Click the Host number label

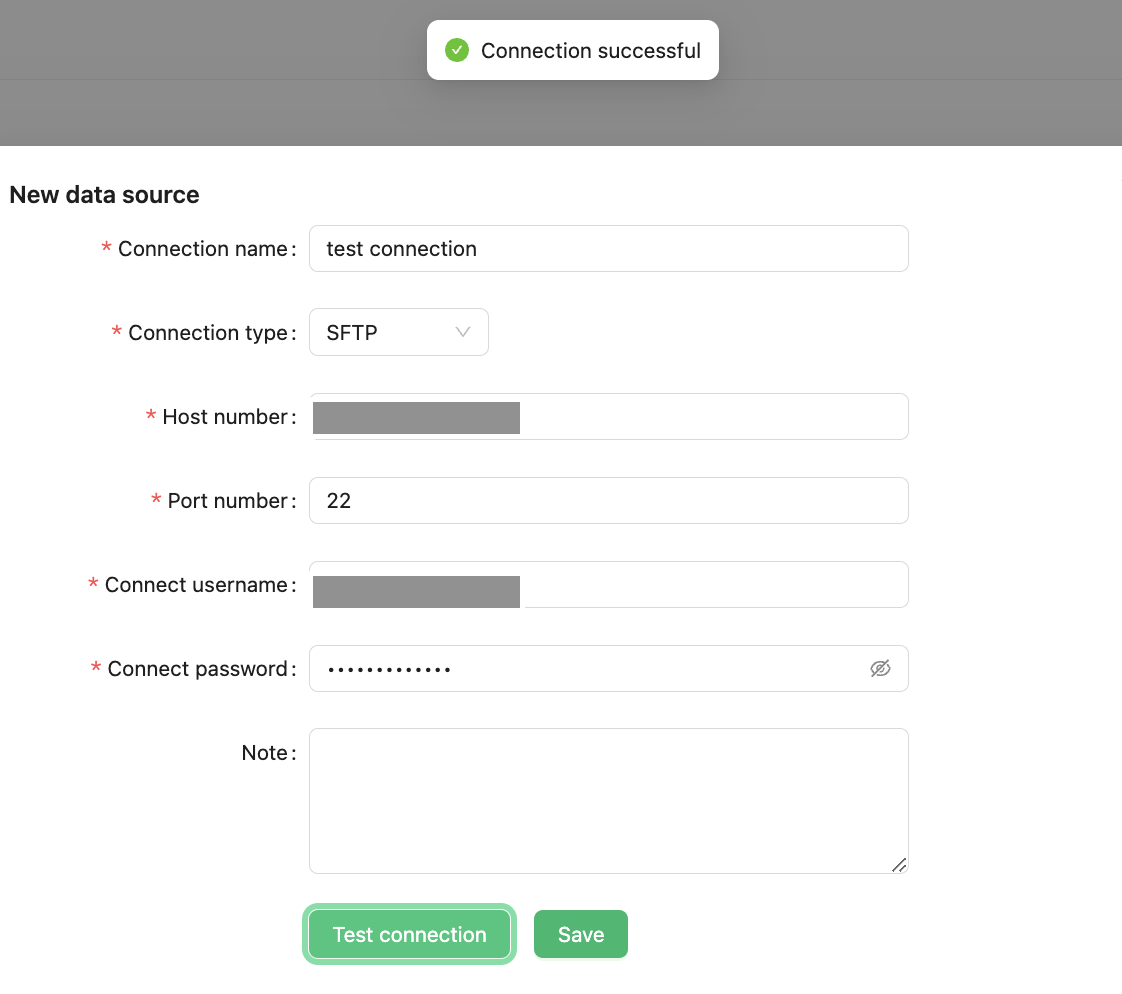[x=228, y=416]
